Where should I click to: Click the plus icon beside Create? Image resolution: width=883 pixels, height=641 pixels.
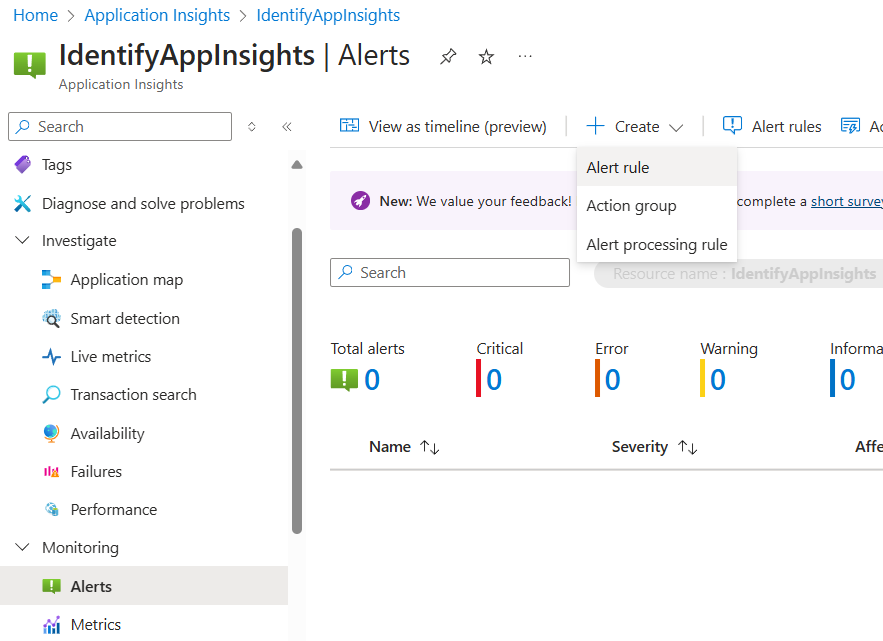click(595, 126)
